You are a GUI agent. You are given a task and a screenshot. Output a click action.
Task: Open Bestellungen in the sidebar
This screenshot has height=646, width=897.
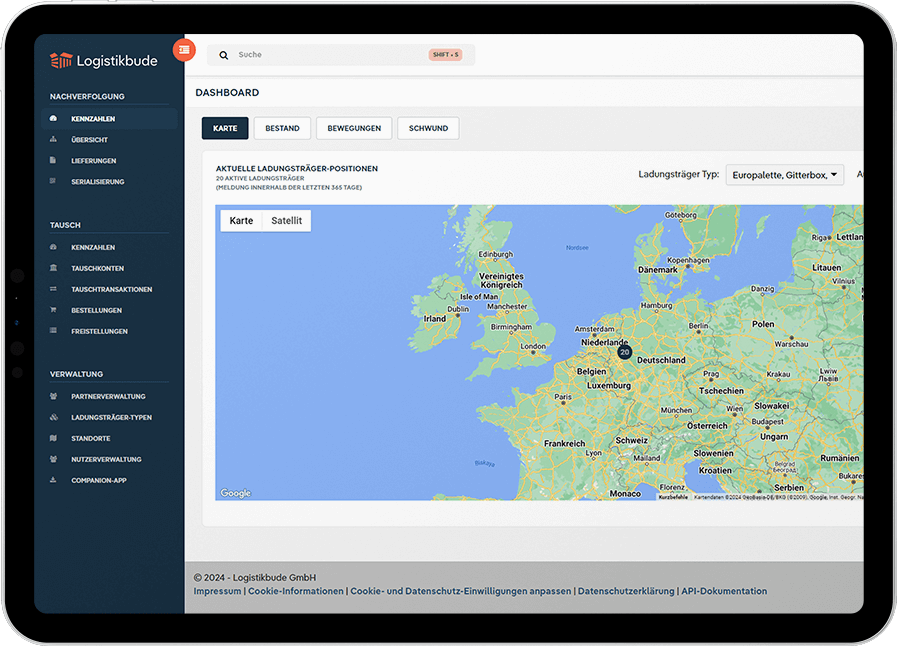click(x=96, y=311)
